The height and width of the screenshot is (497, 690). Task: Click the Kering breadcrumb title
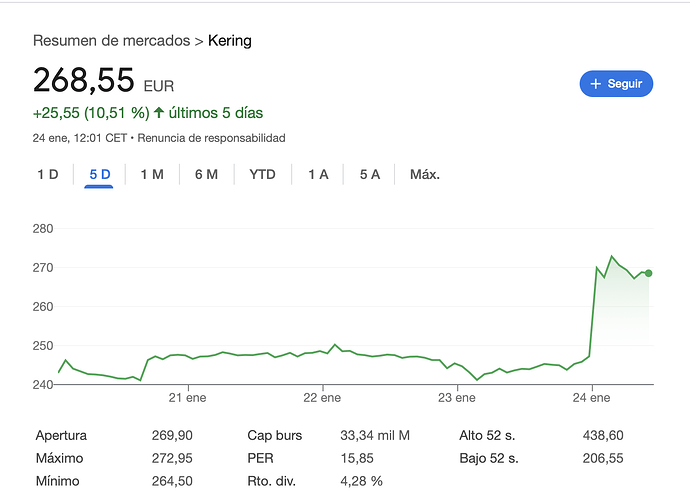[x=230, y=40]
